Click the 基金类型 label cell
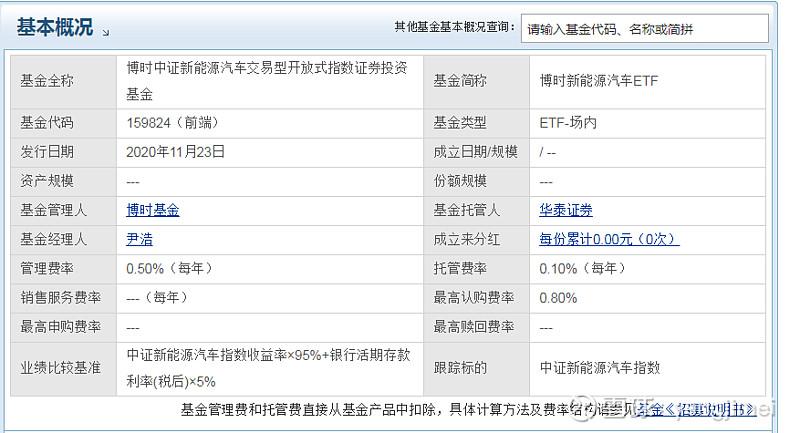Image resolution: width=800 pixels, height=433 pixels. click(x=477, y=123)
